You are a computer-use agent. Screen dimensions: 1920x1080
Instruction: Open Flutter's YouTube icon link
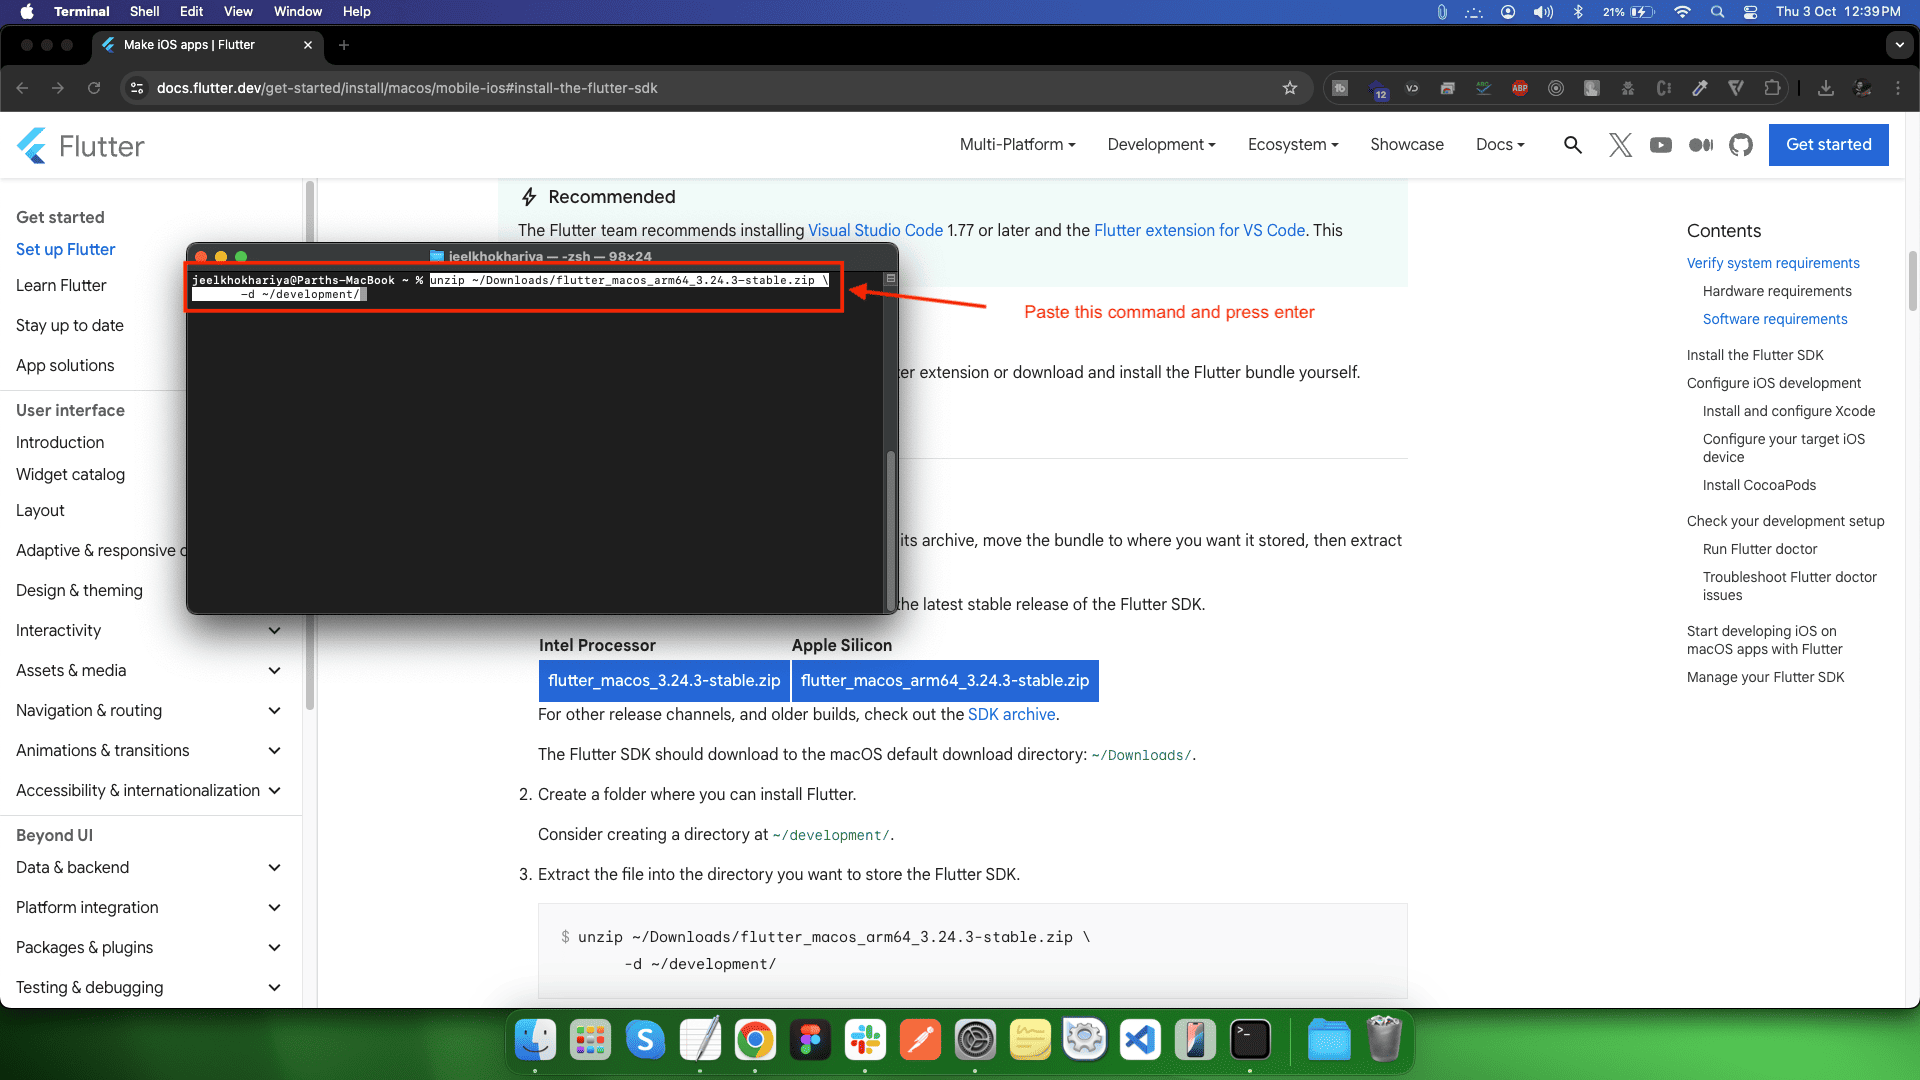(1661, 145)
